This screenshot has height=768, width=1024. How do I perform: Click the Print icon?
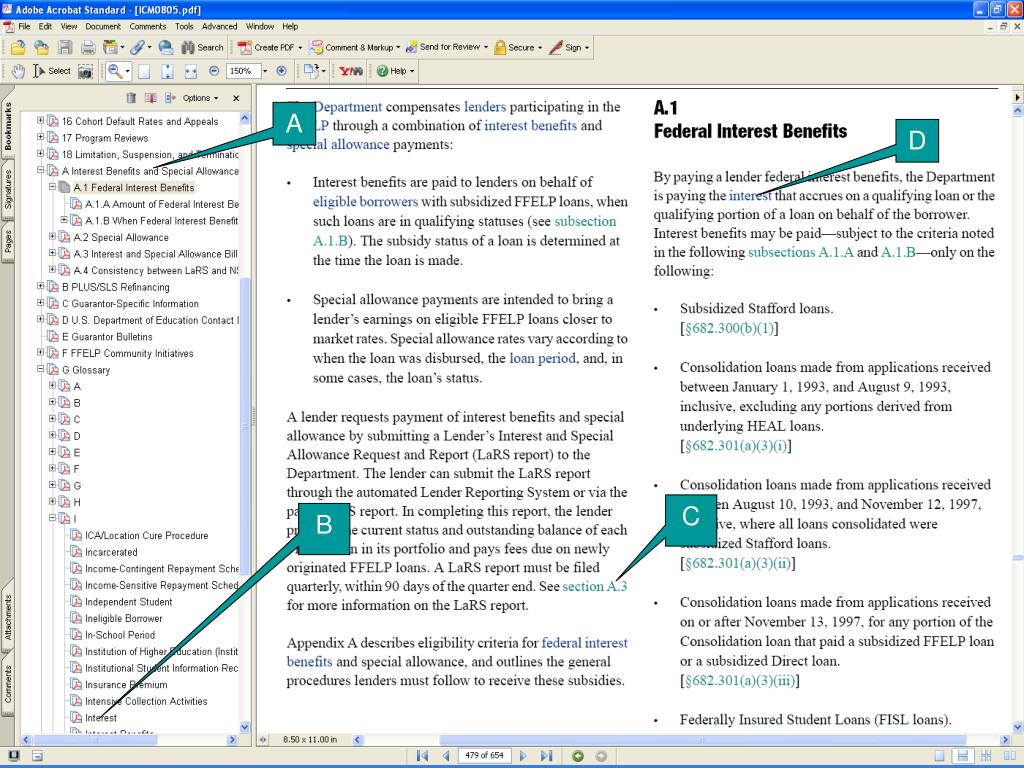pos(88,47)
